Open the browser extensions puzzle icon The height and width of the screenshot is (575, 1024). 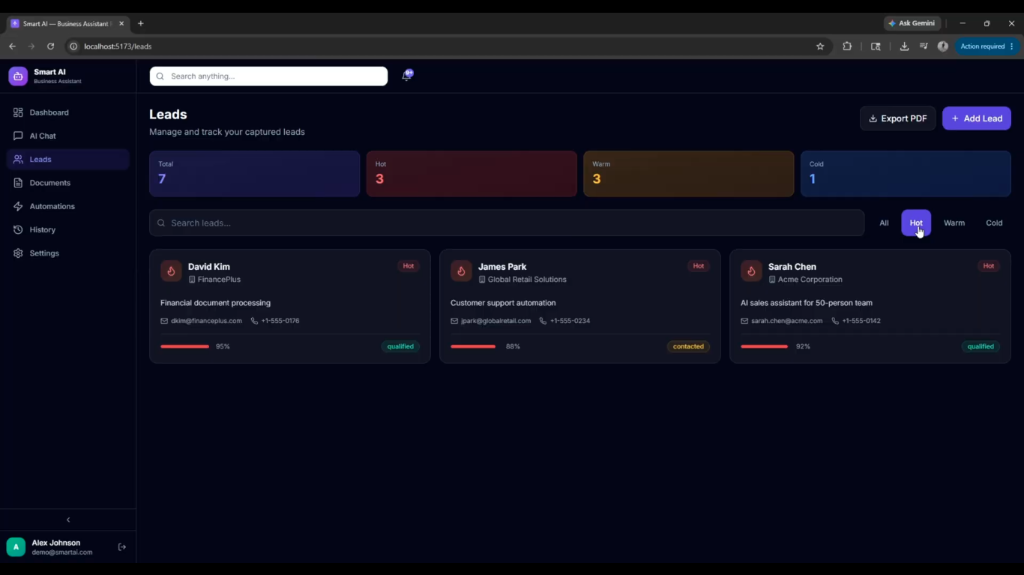coord(847,46)
